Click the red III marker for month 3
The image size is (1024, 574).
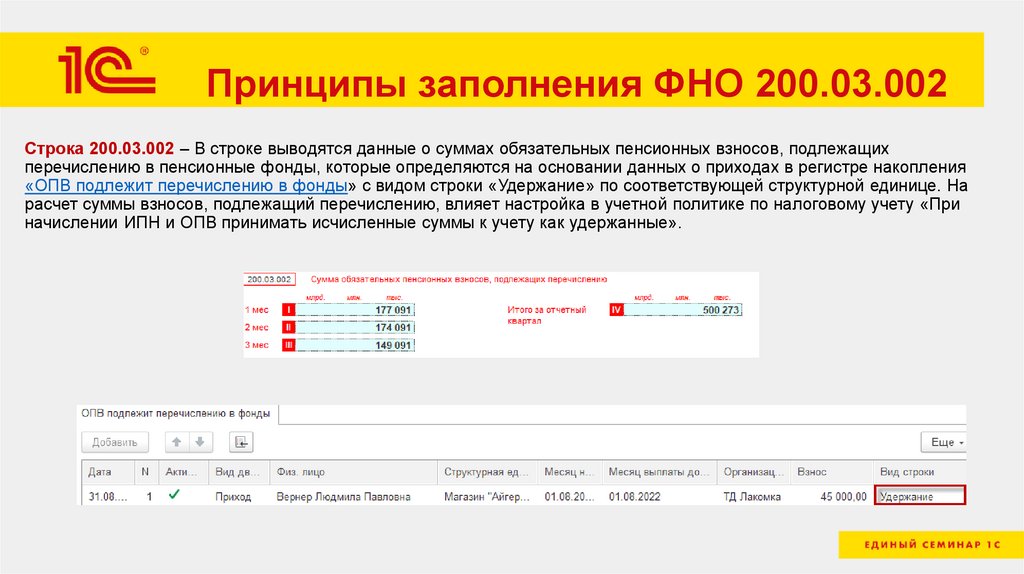289,345
